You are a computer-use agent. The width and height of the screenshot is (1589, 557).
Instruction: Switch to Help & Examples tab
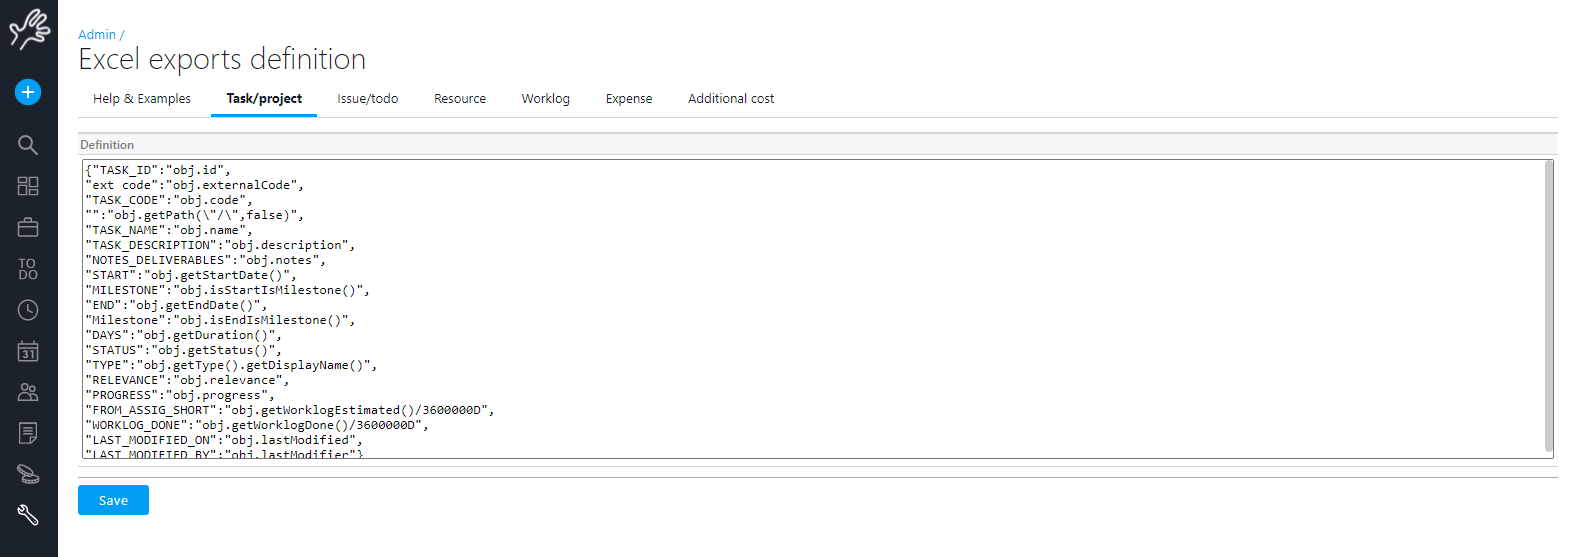click(142, 99)
